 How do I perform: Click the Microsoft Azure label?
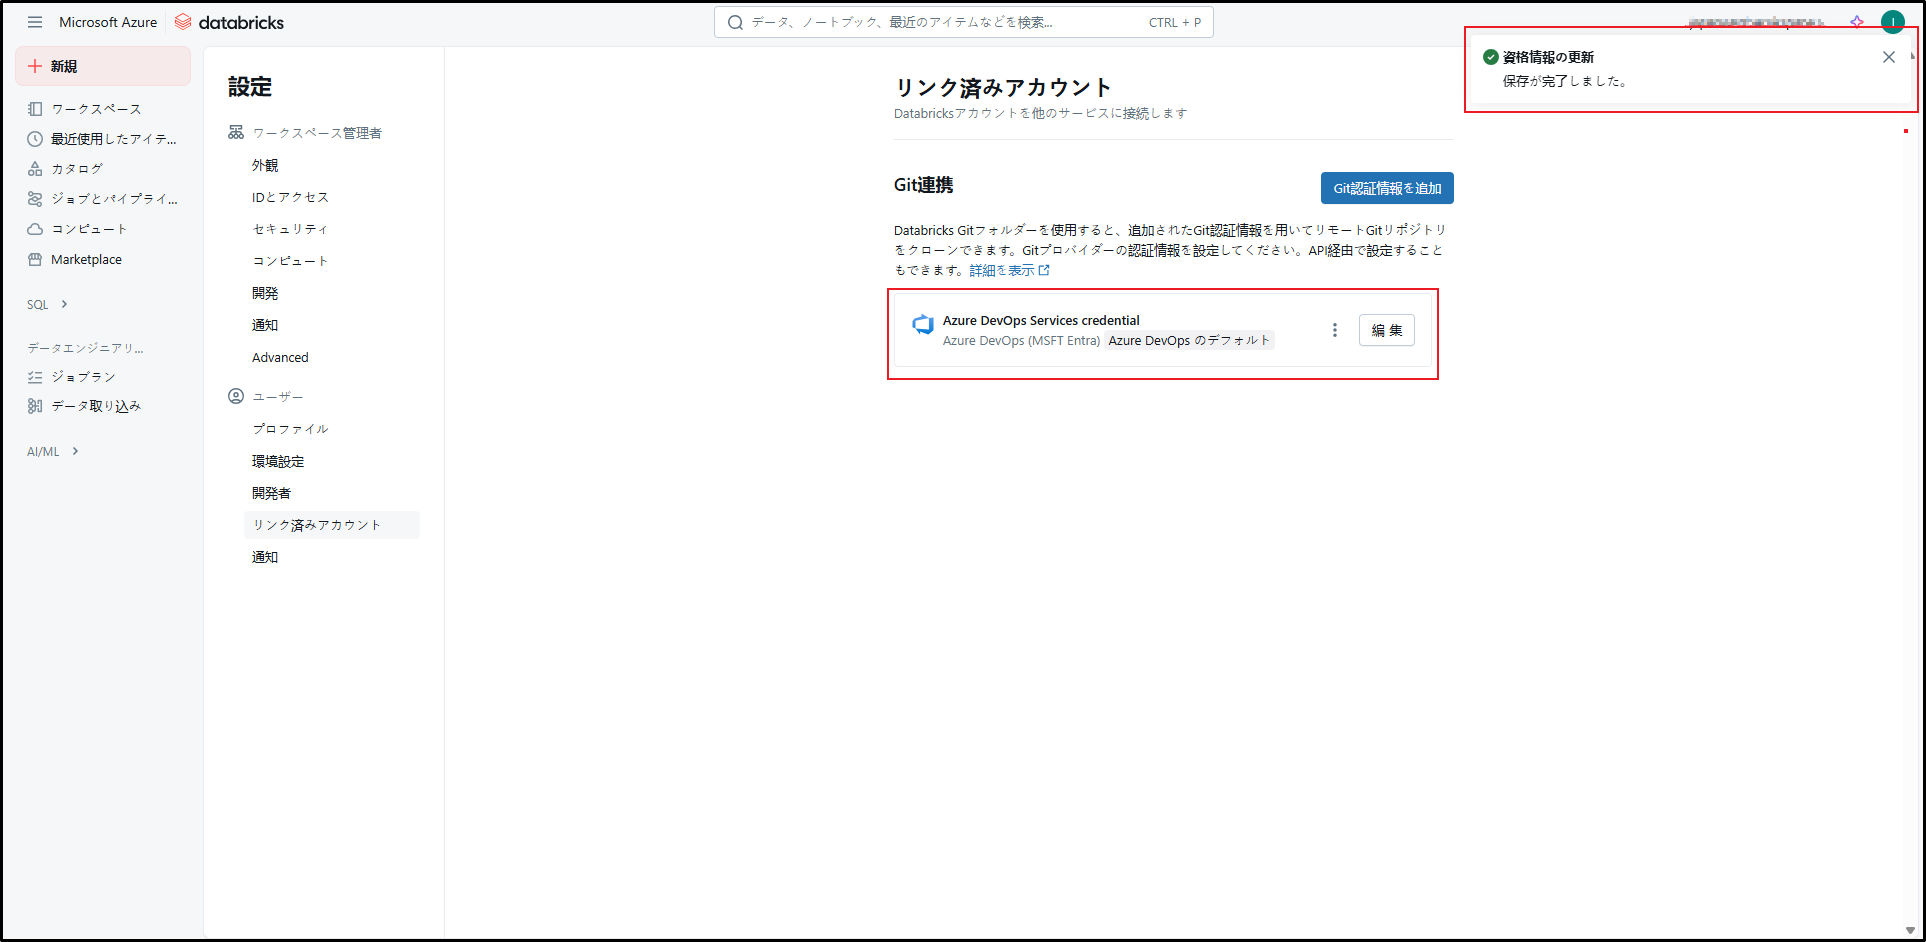coord(108,22)
